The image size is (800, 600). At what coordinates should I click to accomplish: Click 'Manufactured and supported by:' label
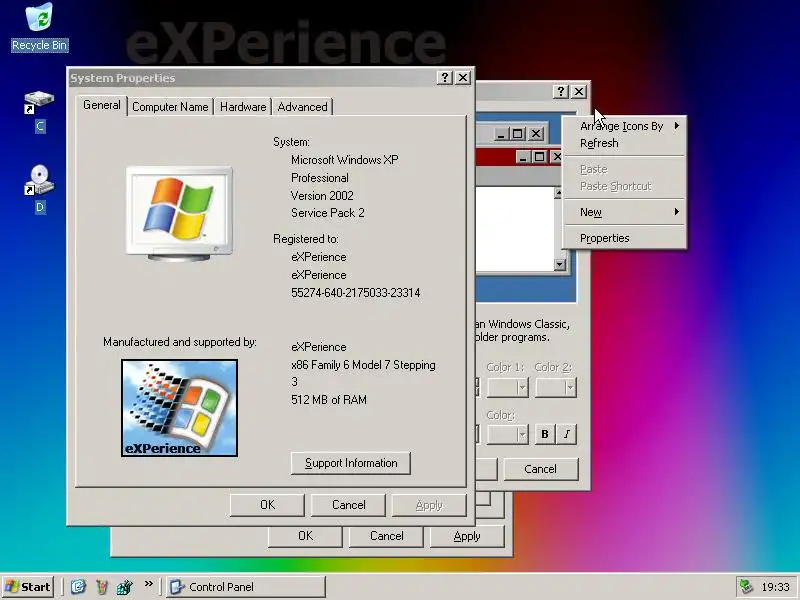(x=180, y=342)
